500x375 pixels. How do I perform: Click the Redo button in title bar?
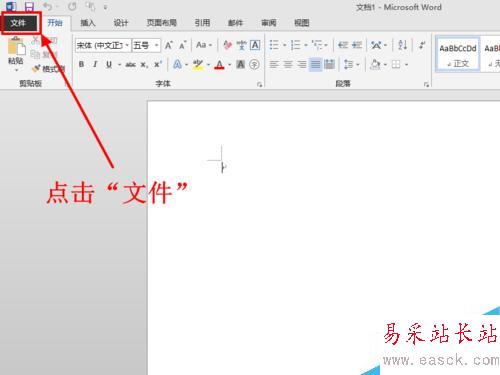click(x=72, y=6)
